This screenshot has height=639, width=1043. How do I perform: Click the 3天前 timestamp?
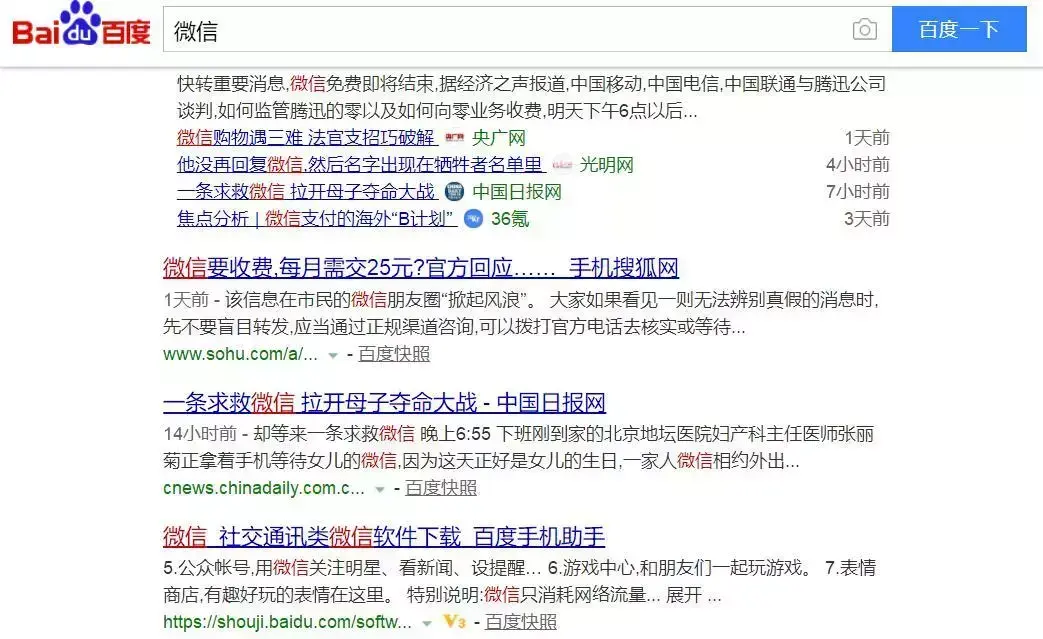coord(867,219)
